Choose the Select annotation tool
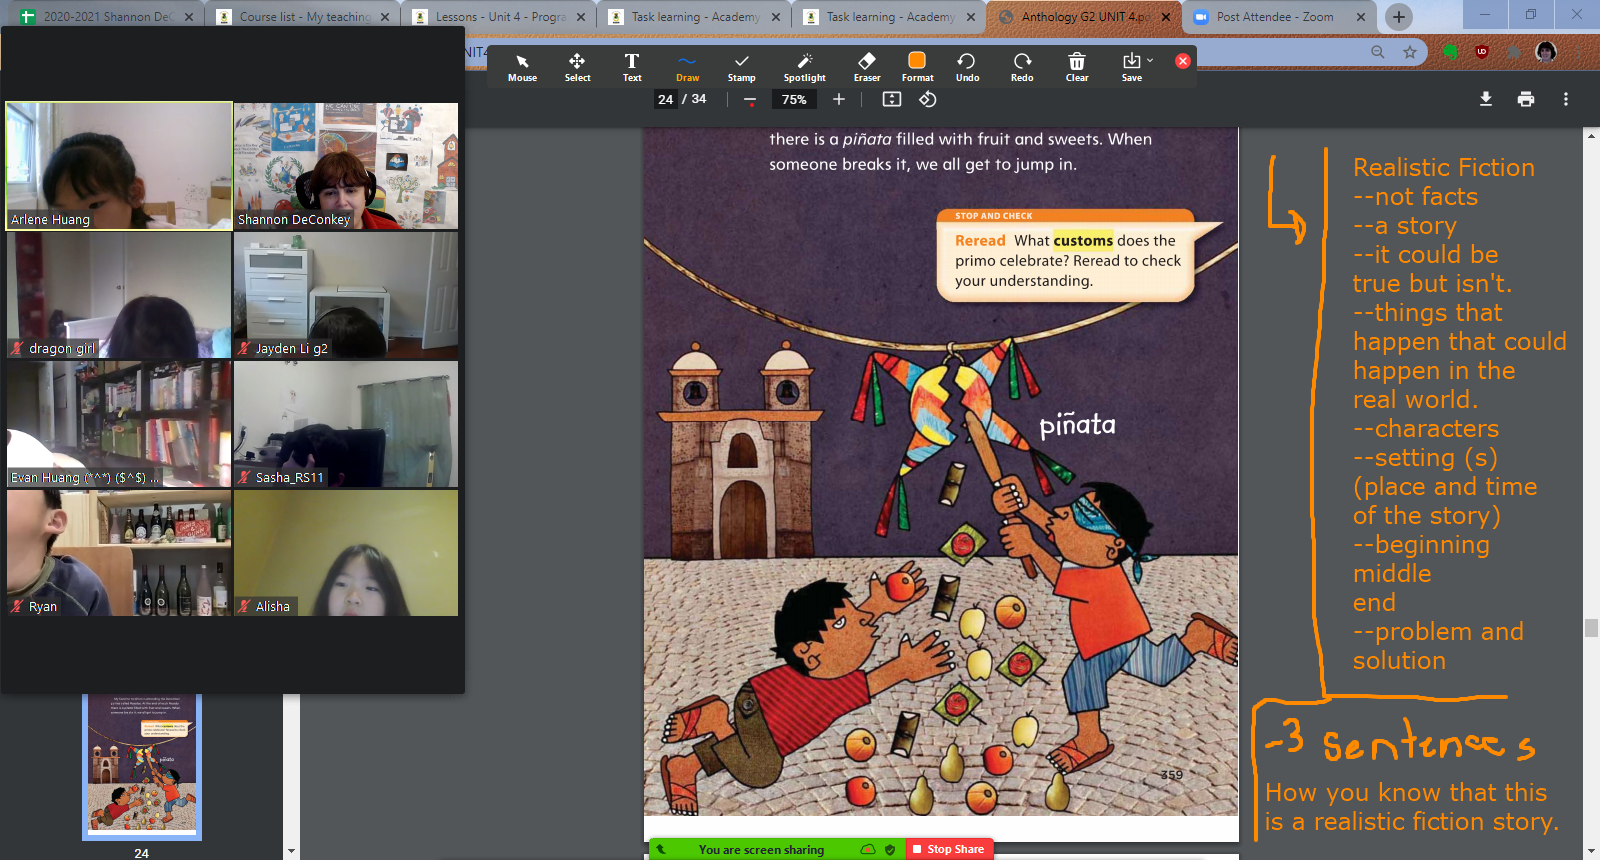1600x860 pixels. (577, 67)
